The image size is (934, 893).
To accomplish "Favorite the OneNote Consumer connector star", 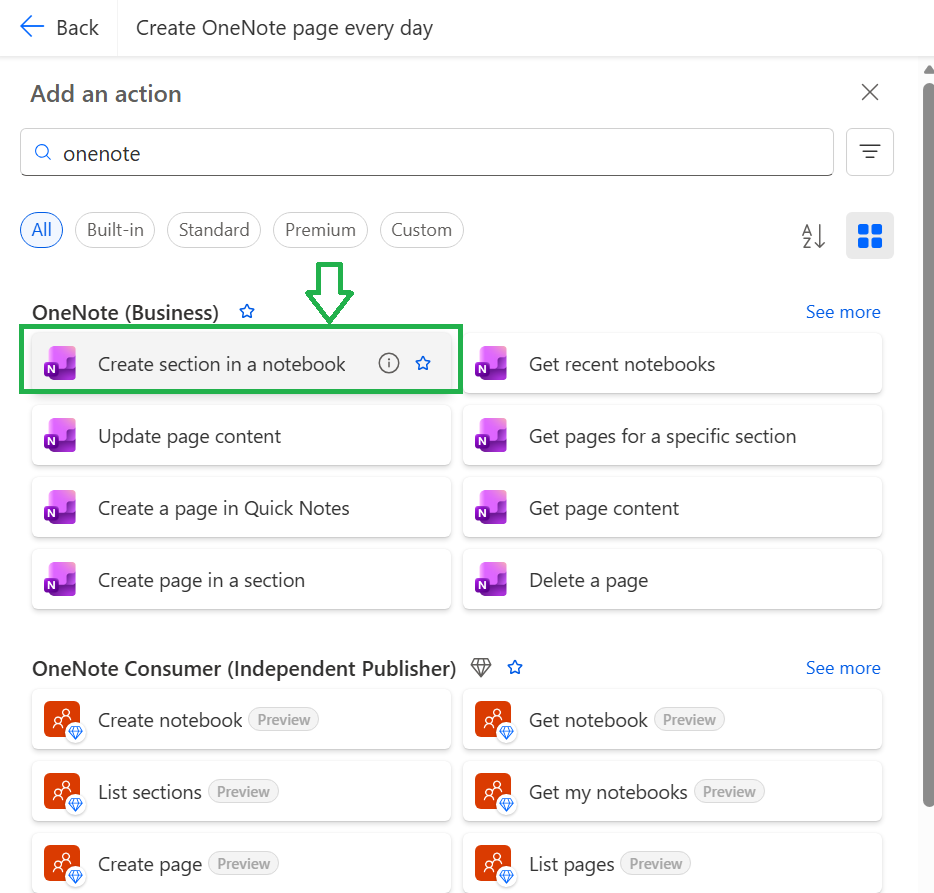I will [x=515, y=667].
